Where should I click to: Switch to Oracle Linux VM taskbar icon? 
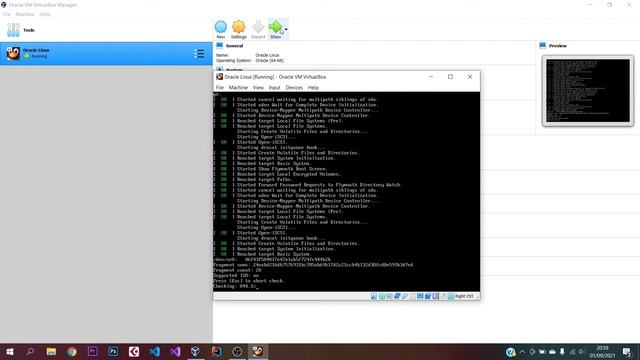point(258,351)
